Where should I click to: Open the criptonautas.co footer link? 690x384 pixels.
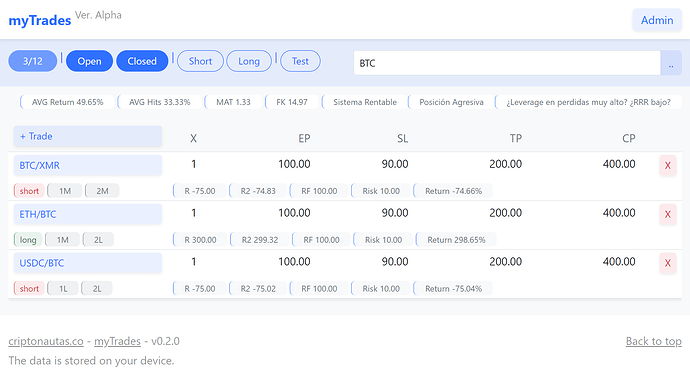click(46, 341)
